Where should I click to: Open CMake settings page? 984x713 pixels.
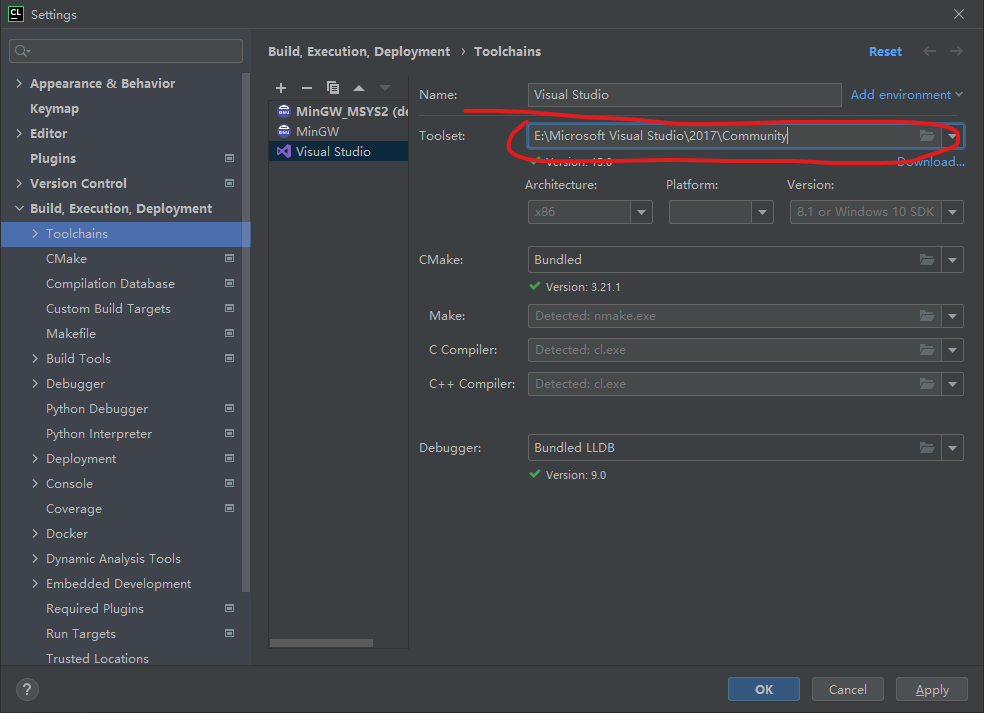[67, 259]
